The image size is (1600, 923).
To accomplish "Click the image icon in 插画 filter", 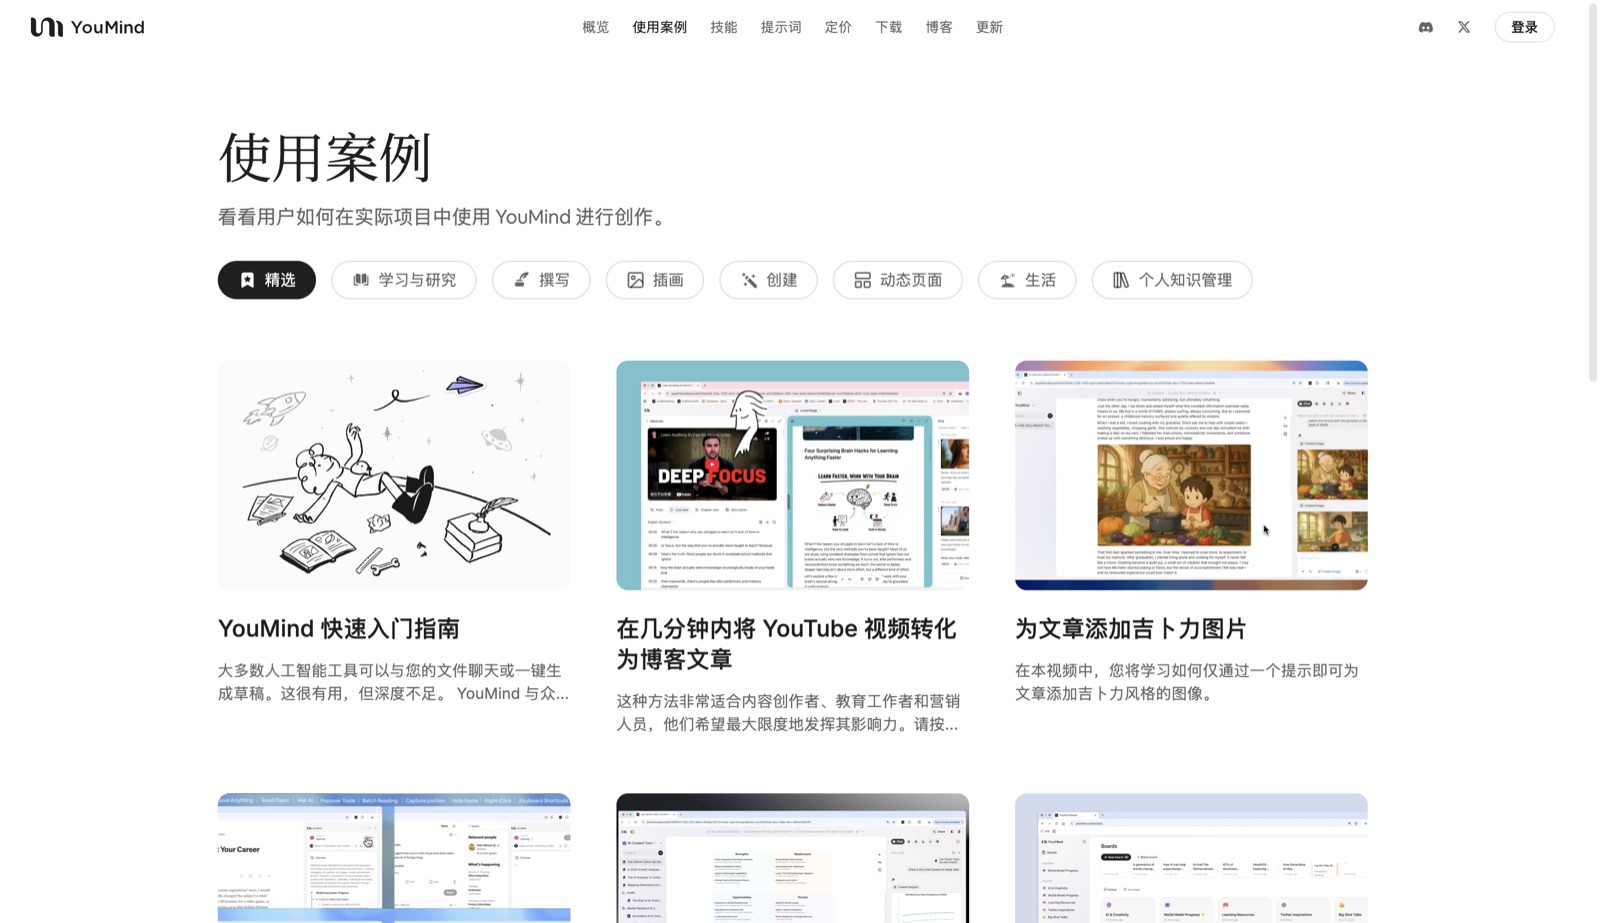I will 635,280.
